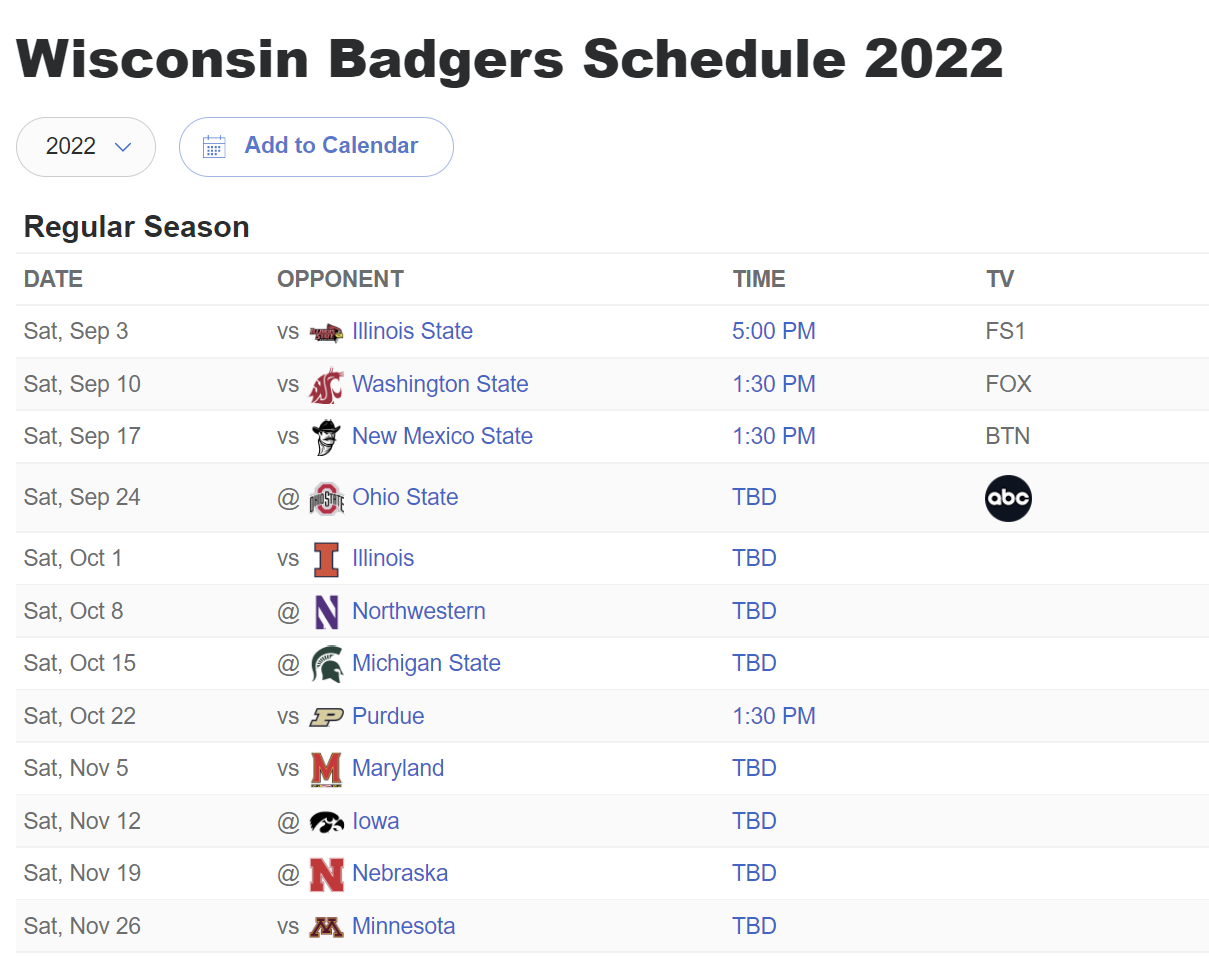Image resolution: width=1209 pixels, height=969 pixels.
Task: Open the Maryland team link
Action: pos(398,768)
